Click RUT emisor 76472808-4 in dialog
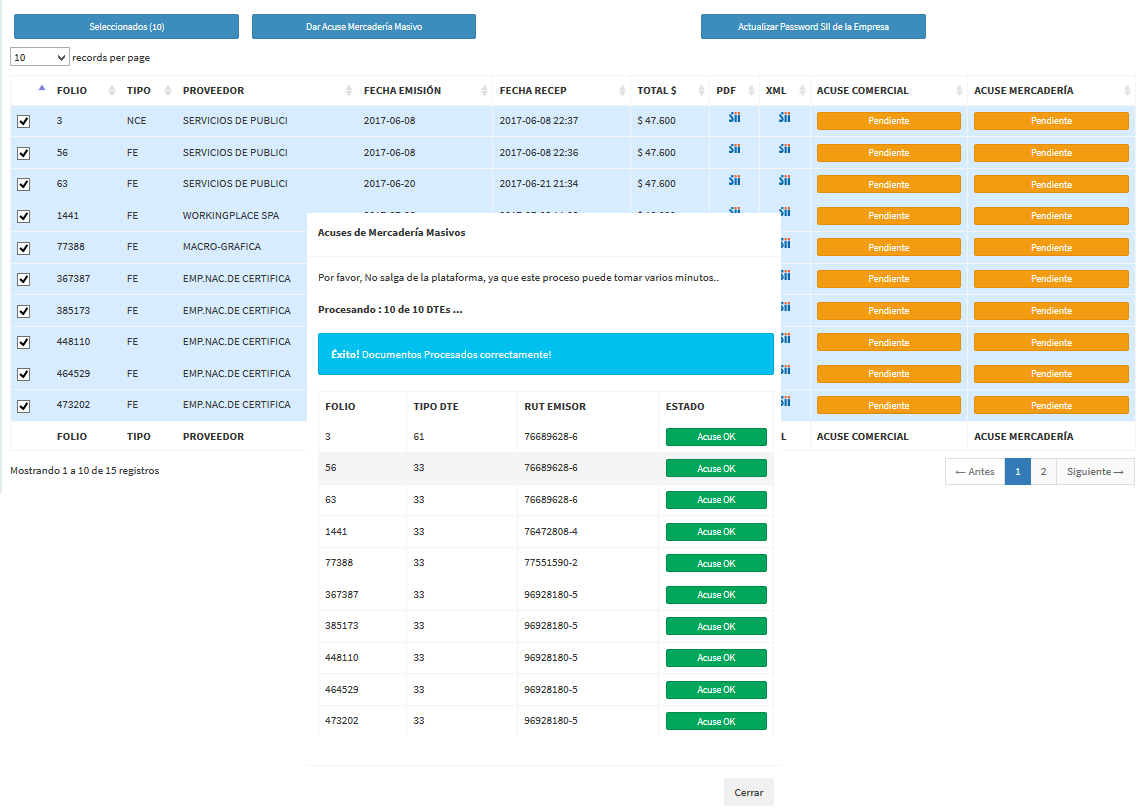The width and height of the screenshot is (1142, 811). [x=551, y=531]
